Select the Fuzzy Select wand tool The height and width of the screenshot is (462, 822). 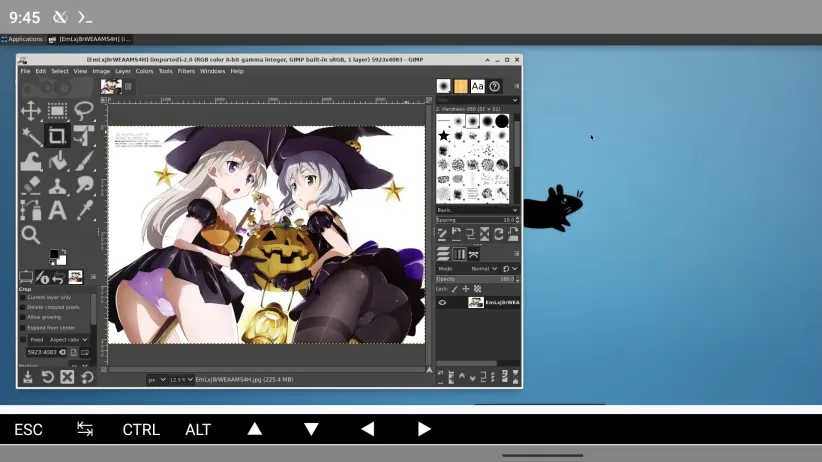30,135
